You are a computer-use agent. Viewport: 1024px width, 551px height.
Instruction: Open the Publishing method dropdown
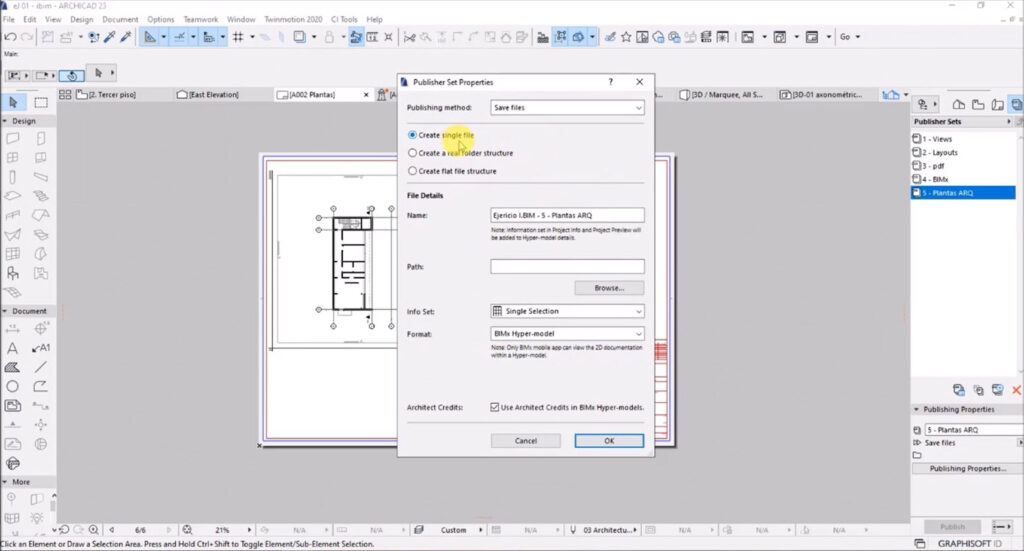click(x=567, y=108)
